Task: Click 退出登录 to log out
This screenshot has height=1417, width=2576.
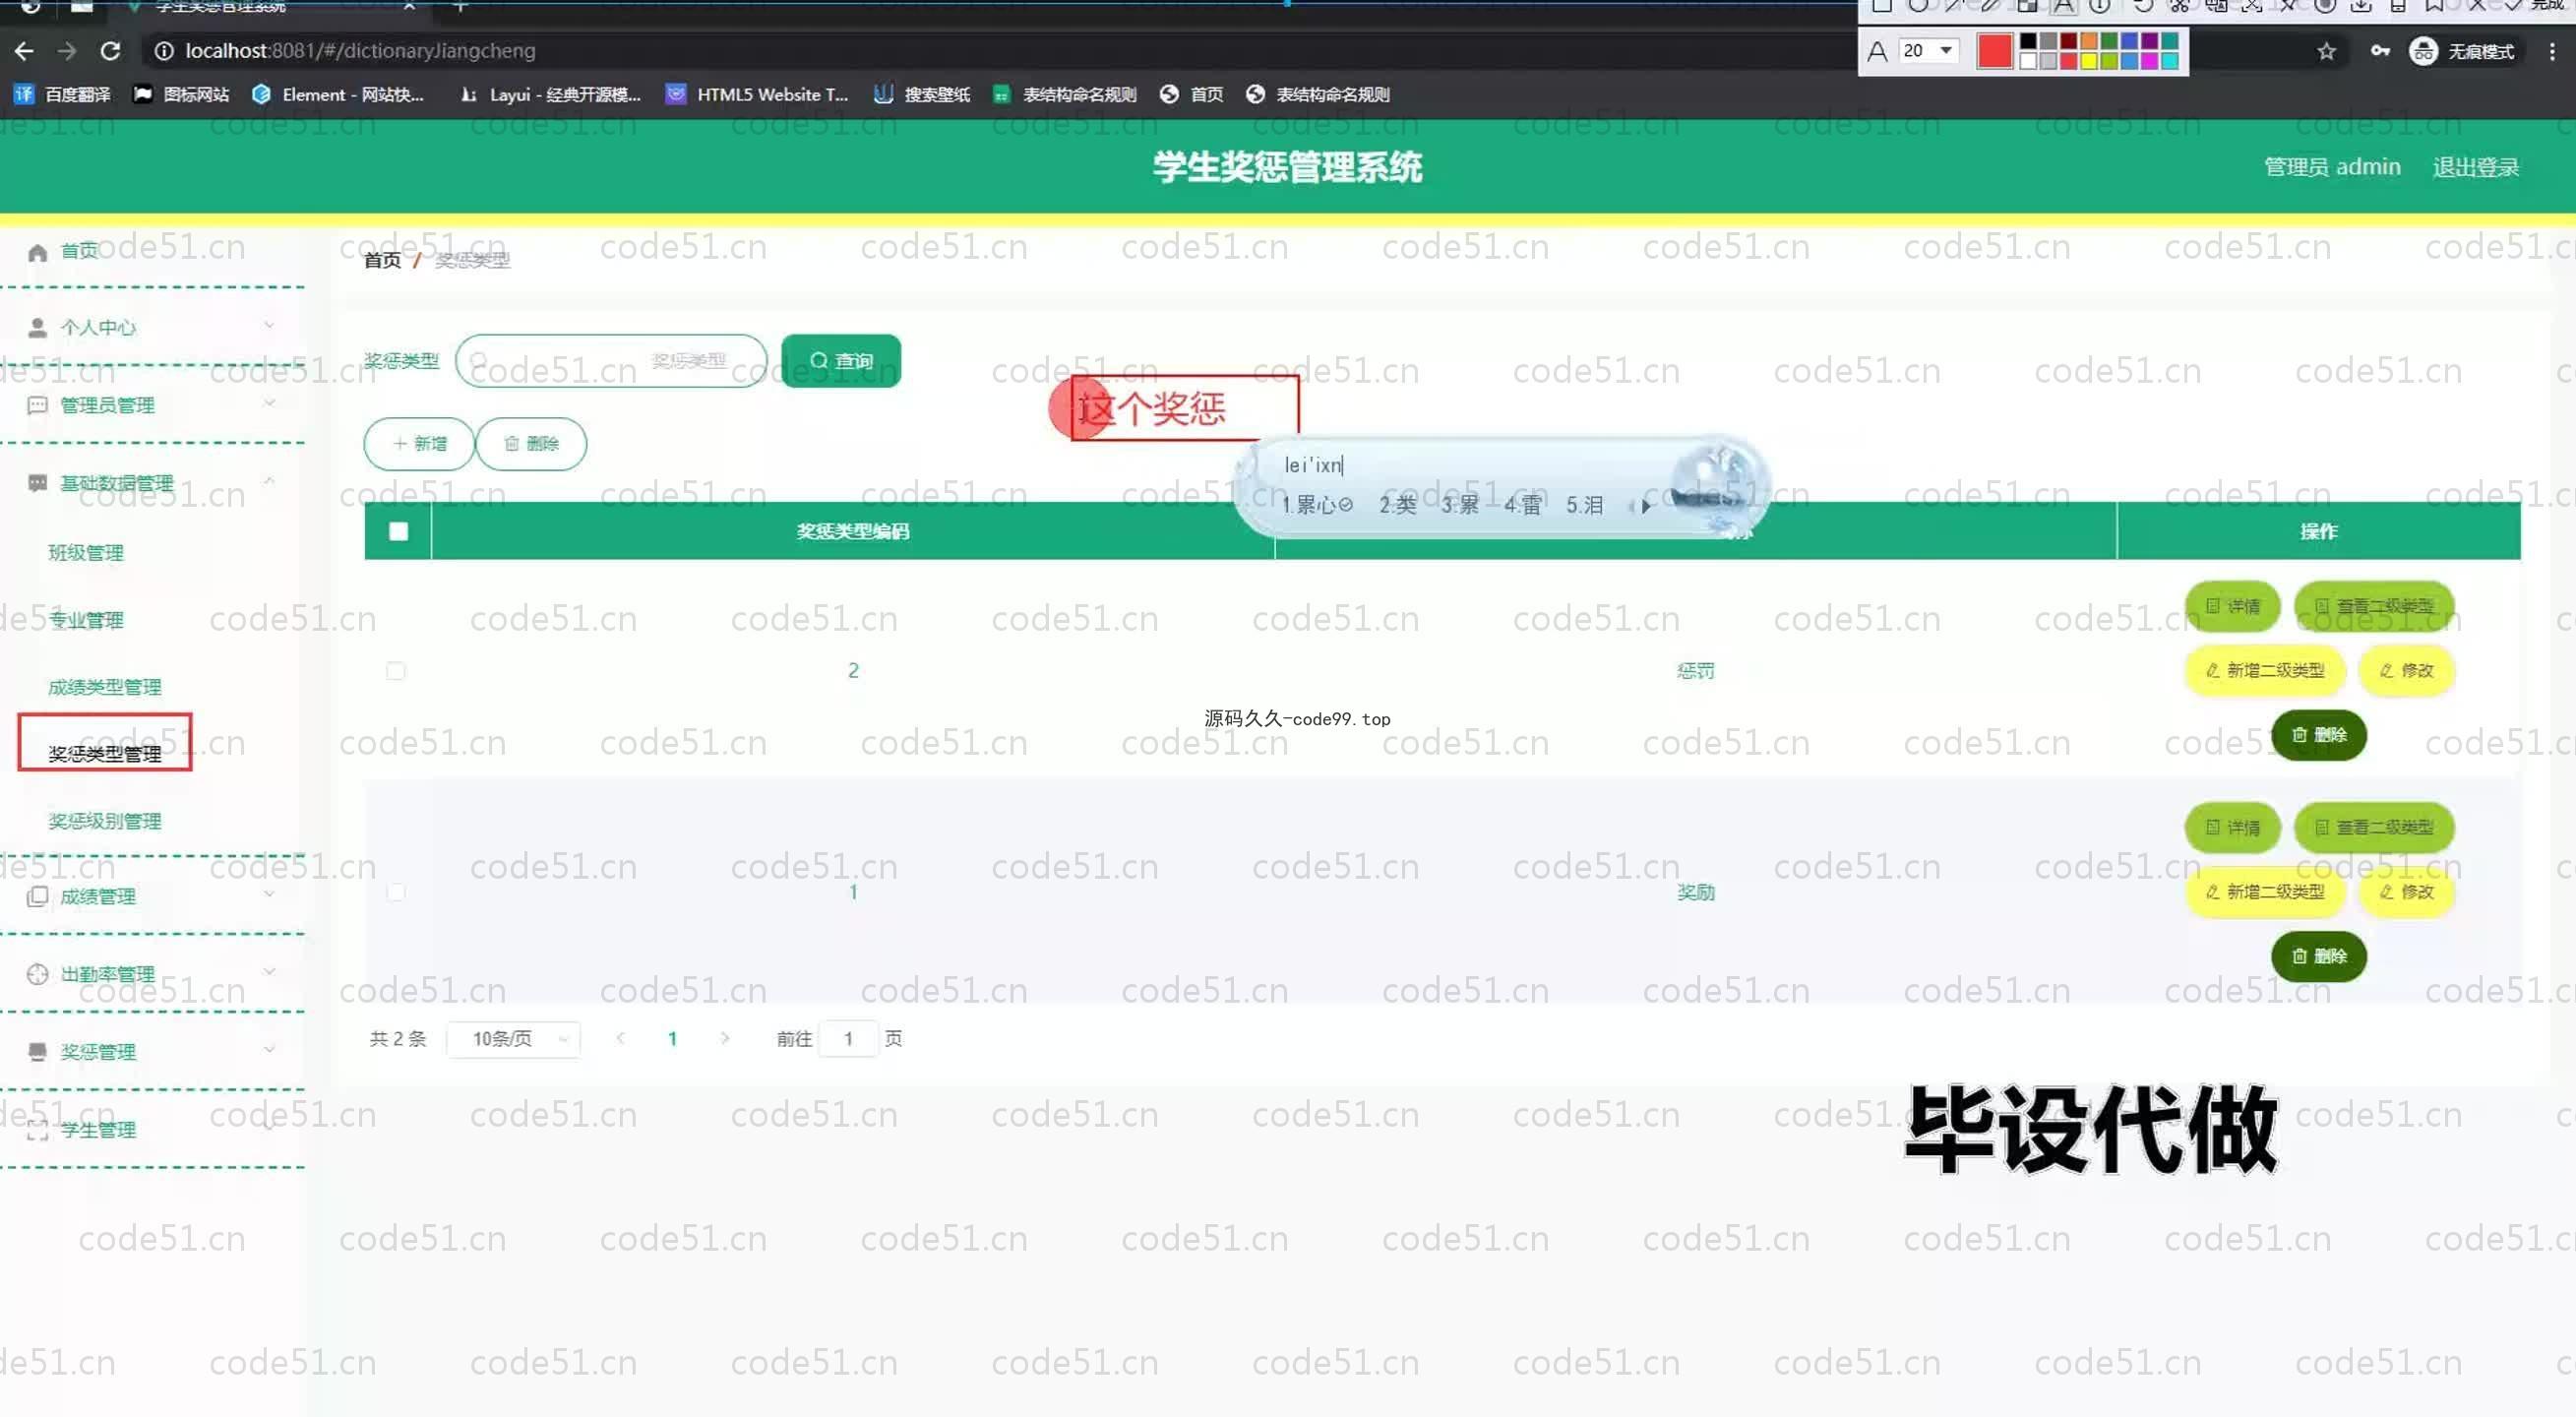Action: coord(2475,167)
